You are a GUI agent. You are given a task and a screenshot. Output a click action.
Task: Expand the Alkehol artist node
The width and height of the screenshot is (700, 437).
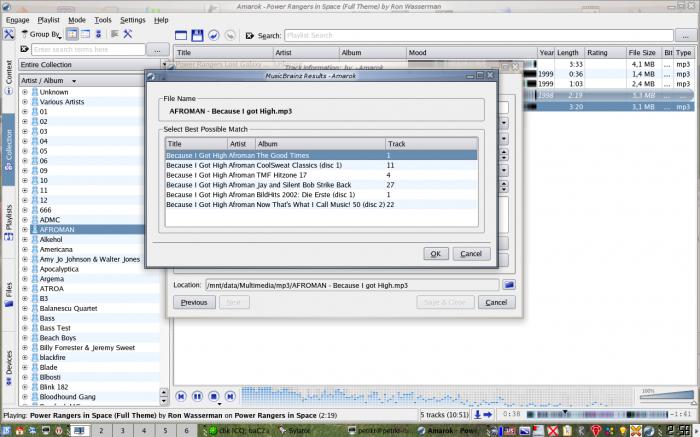pyautogui.click(x=25, y=240)
